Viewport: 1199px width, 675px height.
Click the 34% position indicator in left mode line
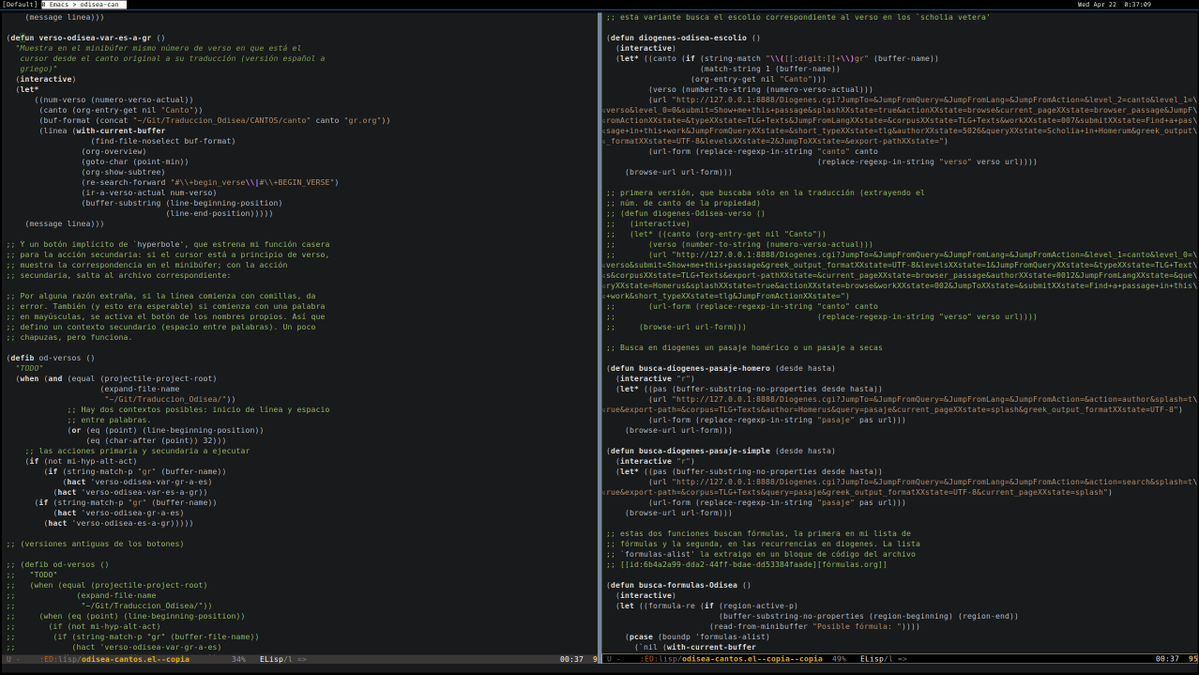(239, 659)
